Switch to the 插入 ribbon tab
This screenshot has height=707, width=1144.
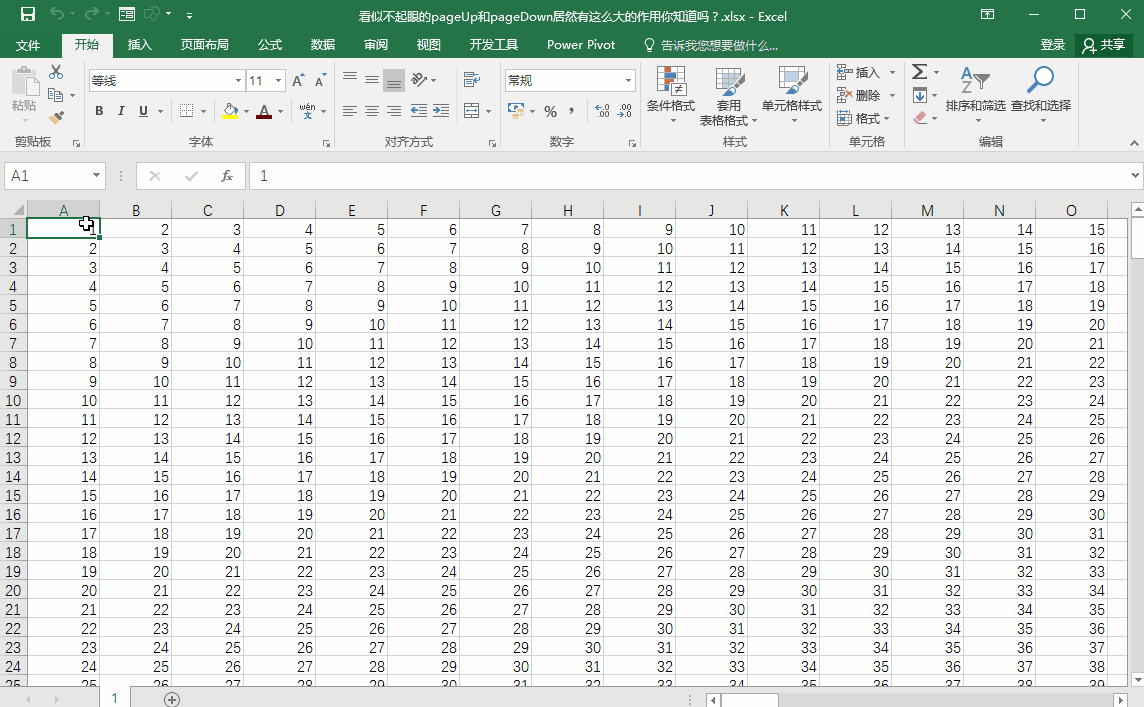139,45
